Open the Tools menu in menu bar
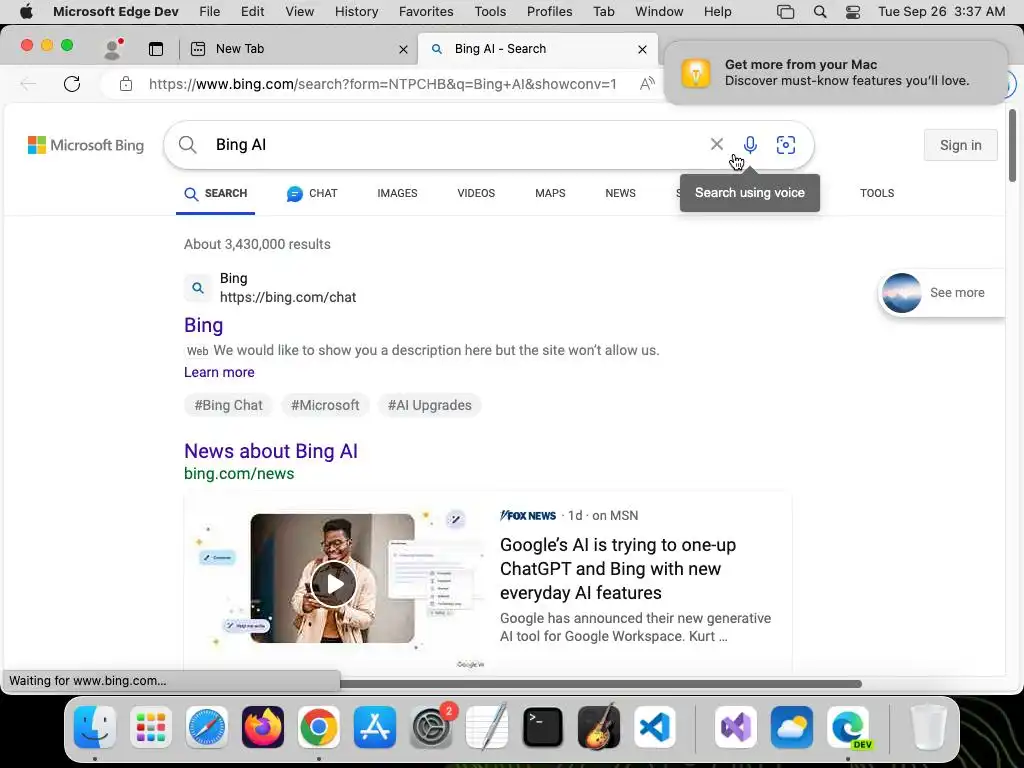This screenshot has width=1024, height=768. click(490, 12)
